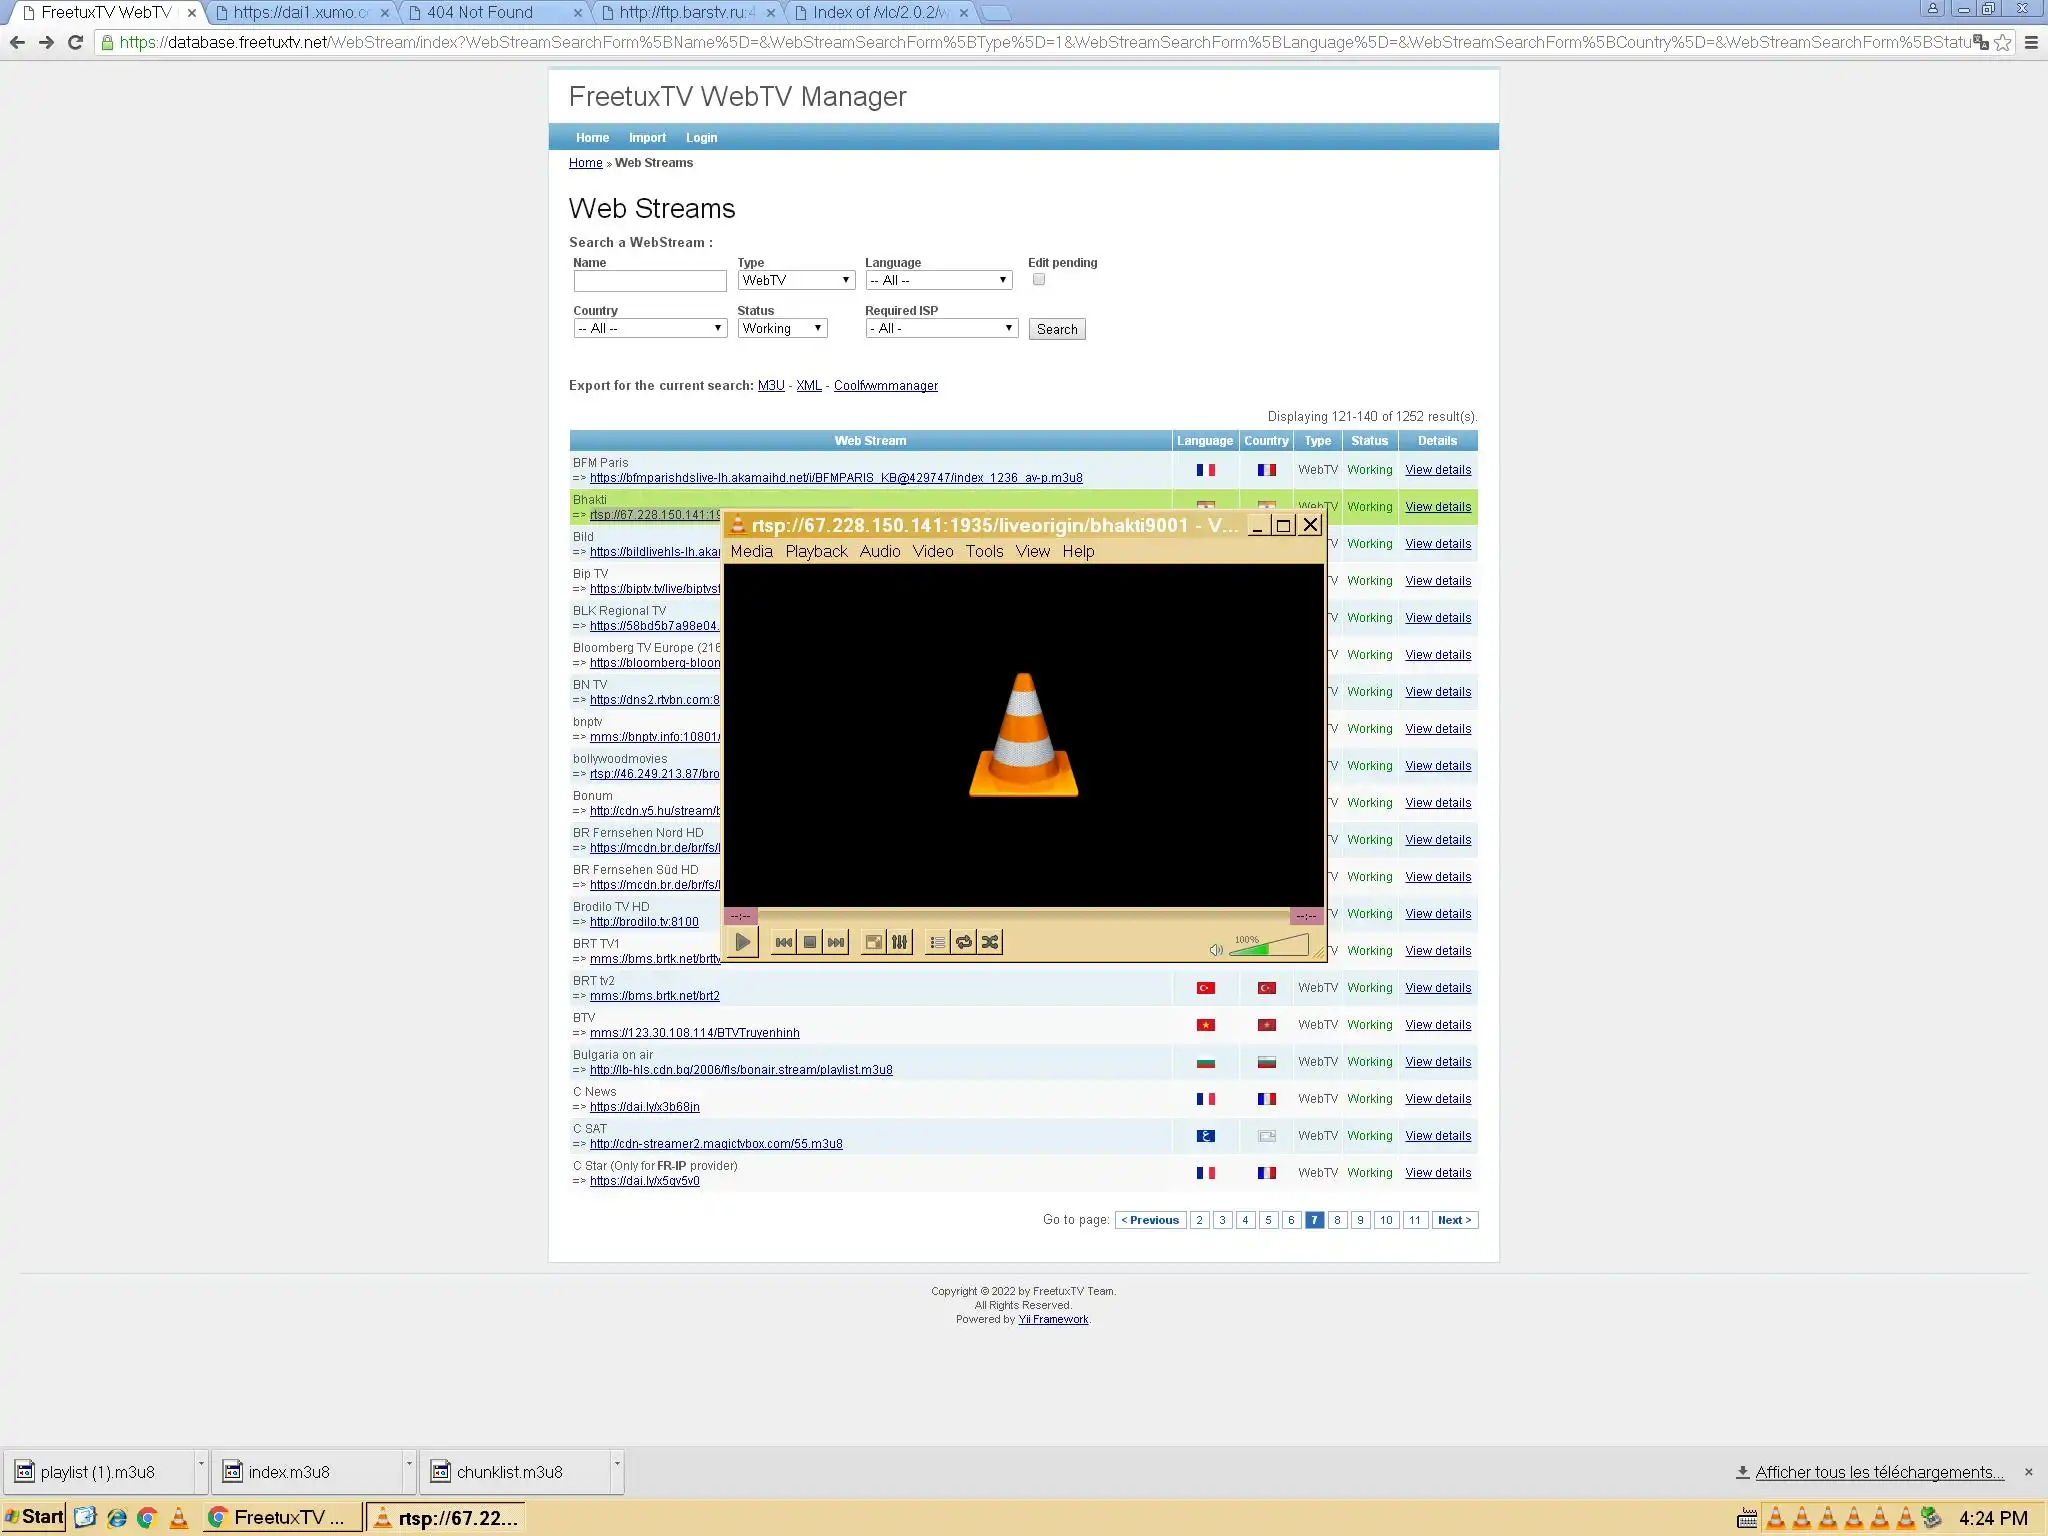Click the Search button
Image resolution: width=2048 pixels, height=1536 pixels.
pyautogui.click(x=1056, y=329)
